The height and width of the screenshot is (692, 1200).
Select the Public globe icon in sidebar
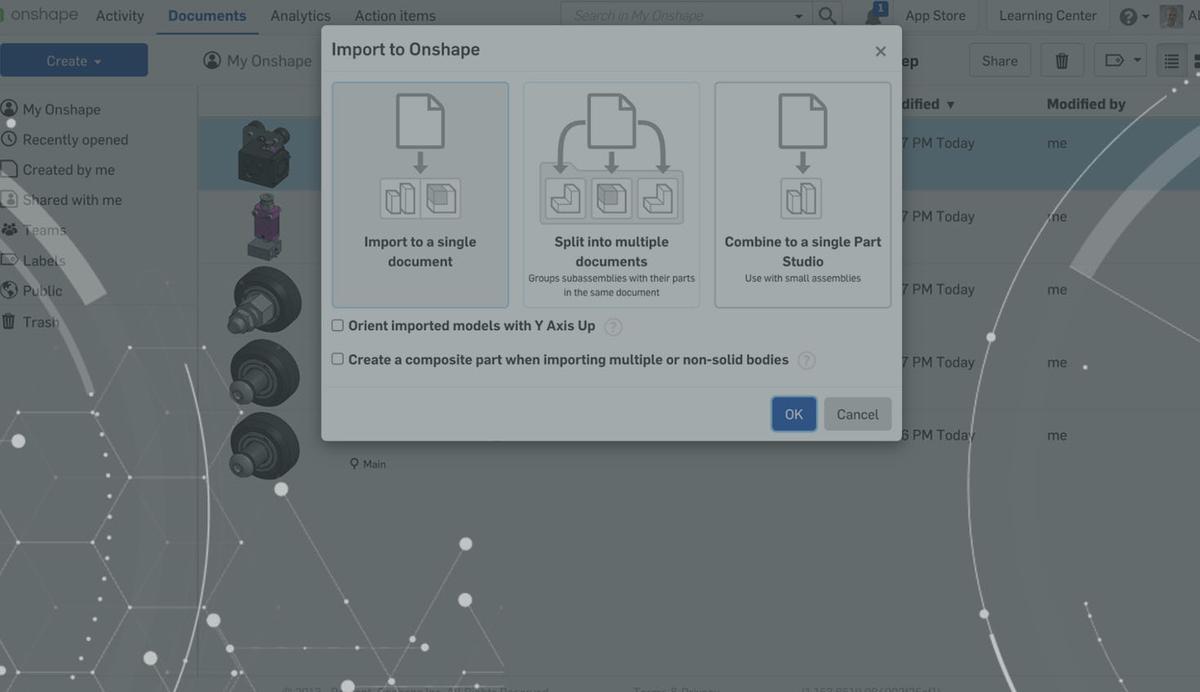(x=8, y=291)
